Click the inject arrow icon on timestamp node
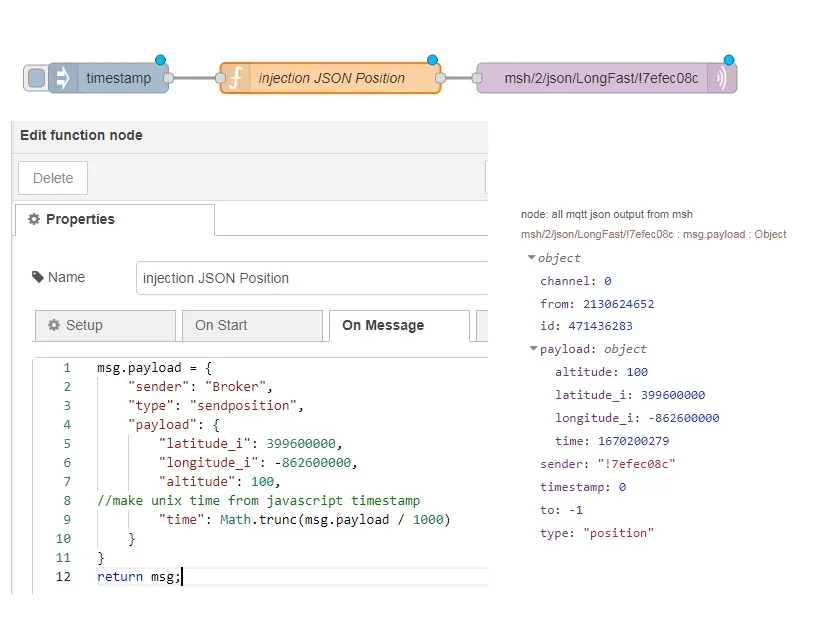The height and width of the screenshot is (629, 826). click(62, 78)
